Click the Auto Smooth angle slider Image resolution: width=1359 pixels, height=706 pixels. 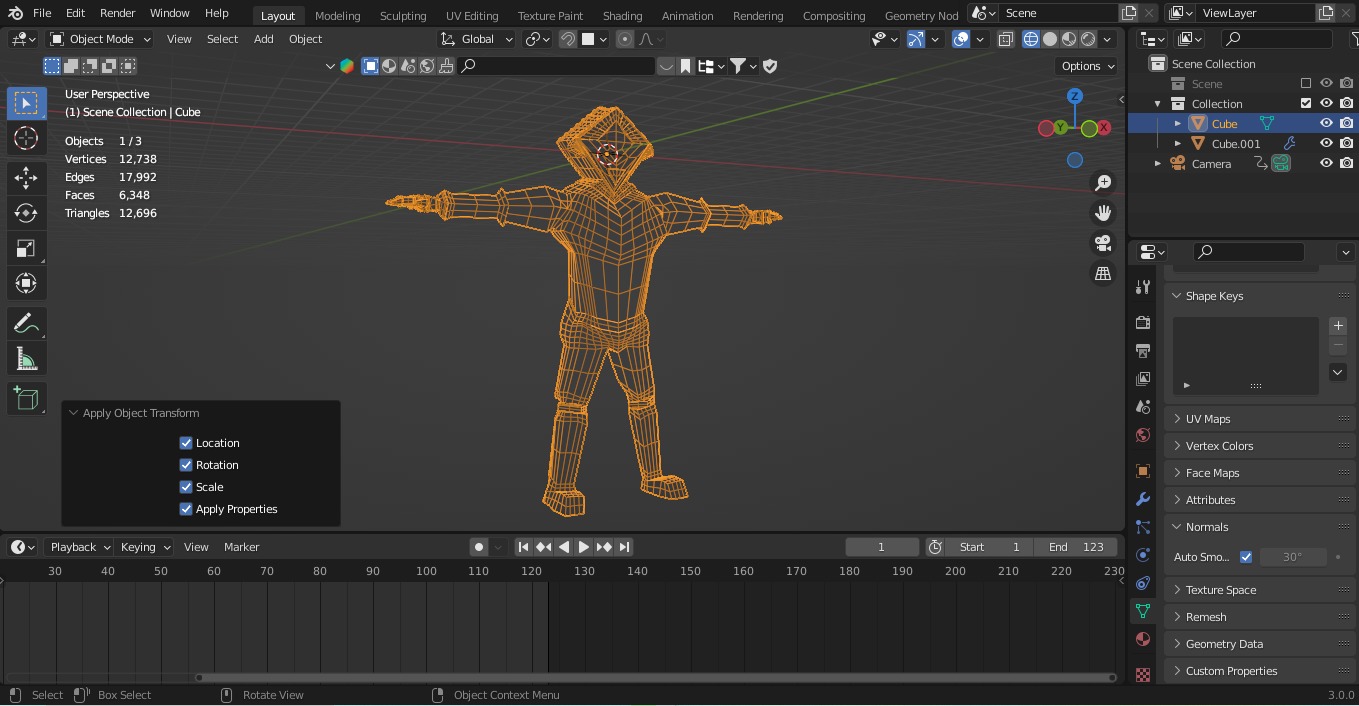1292,557
